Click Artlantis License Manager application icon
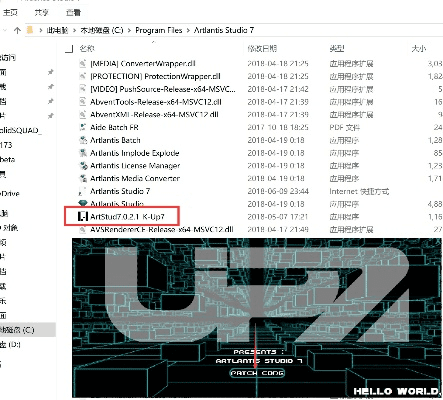The width and height of the screenshot is (443, 400). [83, 166]
